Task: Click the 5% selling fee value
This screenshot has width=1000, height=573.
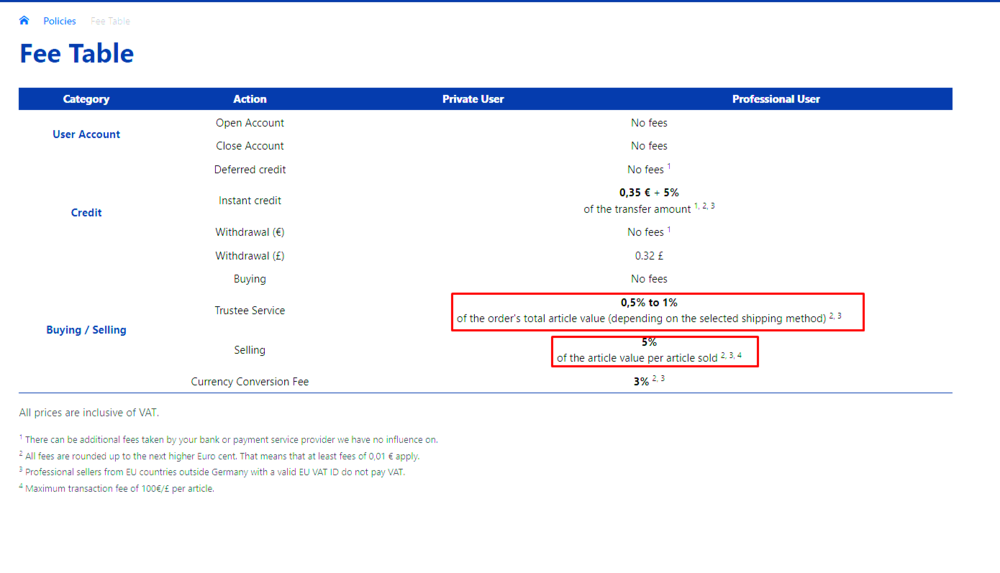Action: pos(649,342)
